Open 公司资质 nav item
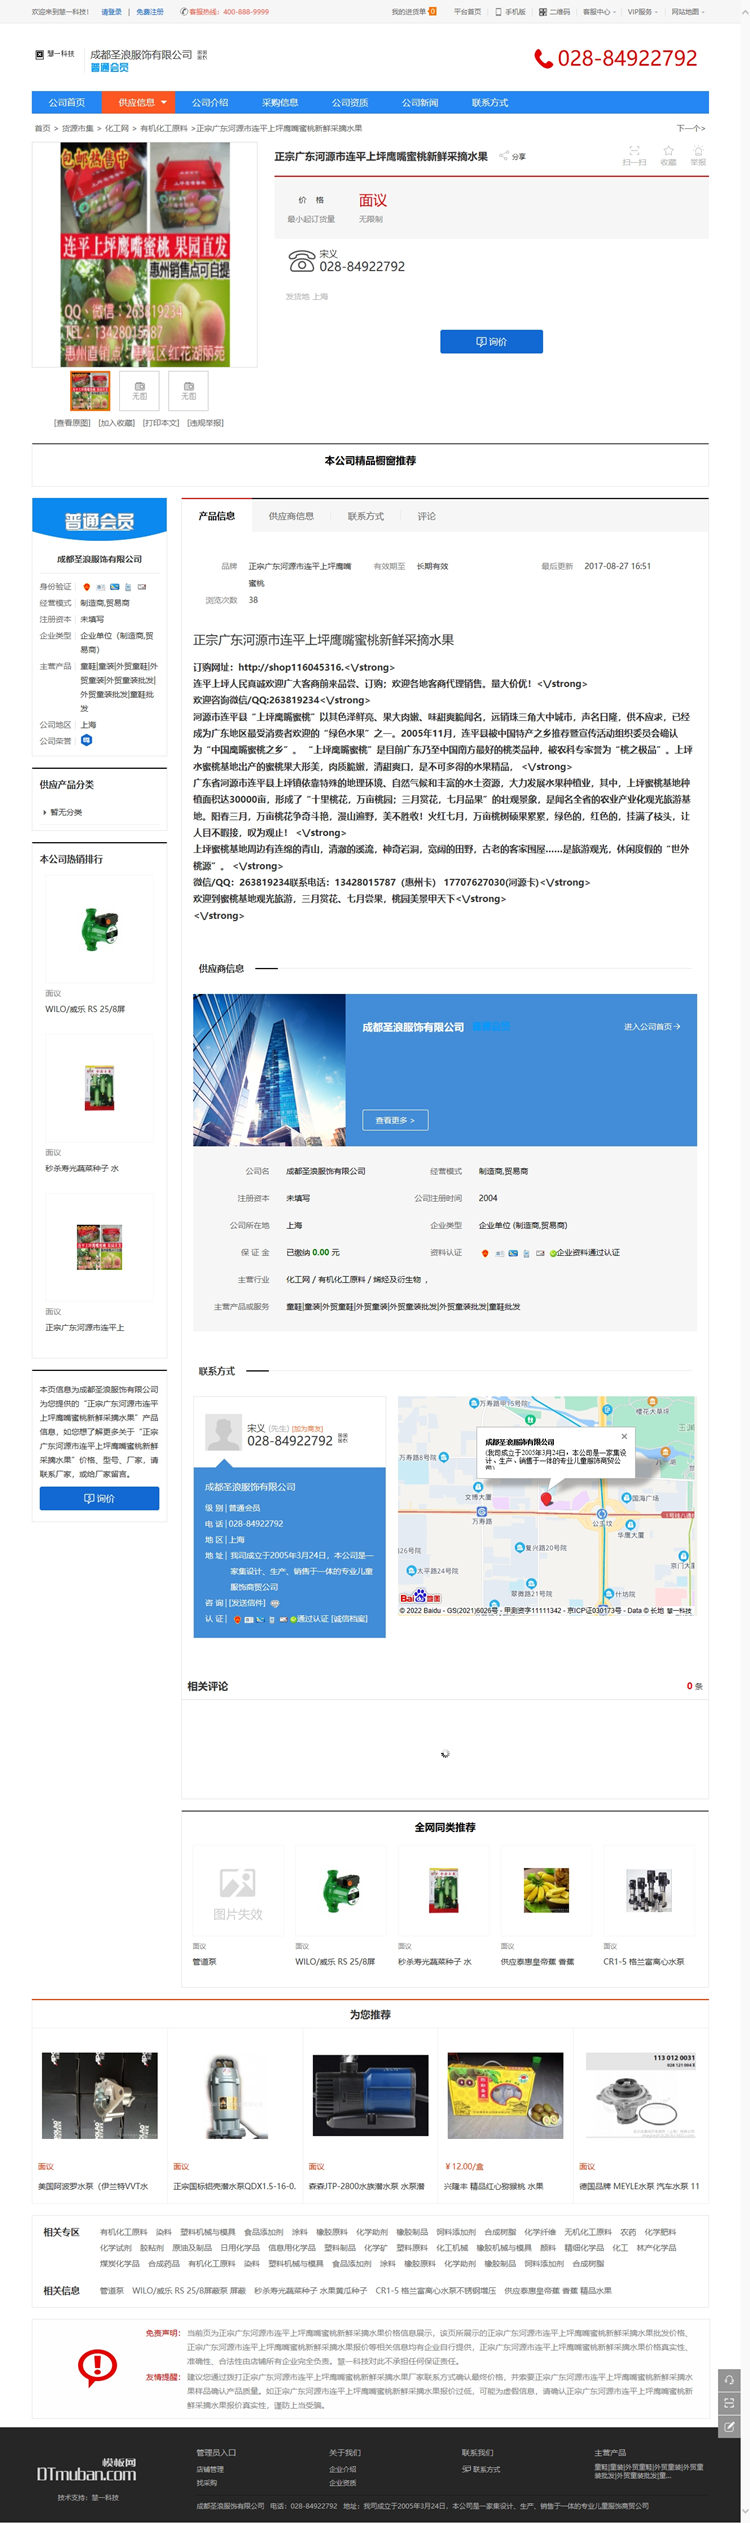750x2523 pixels. click(350, 102)
